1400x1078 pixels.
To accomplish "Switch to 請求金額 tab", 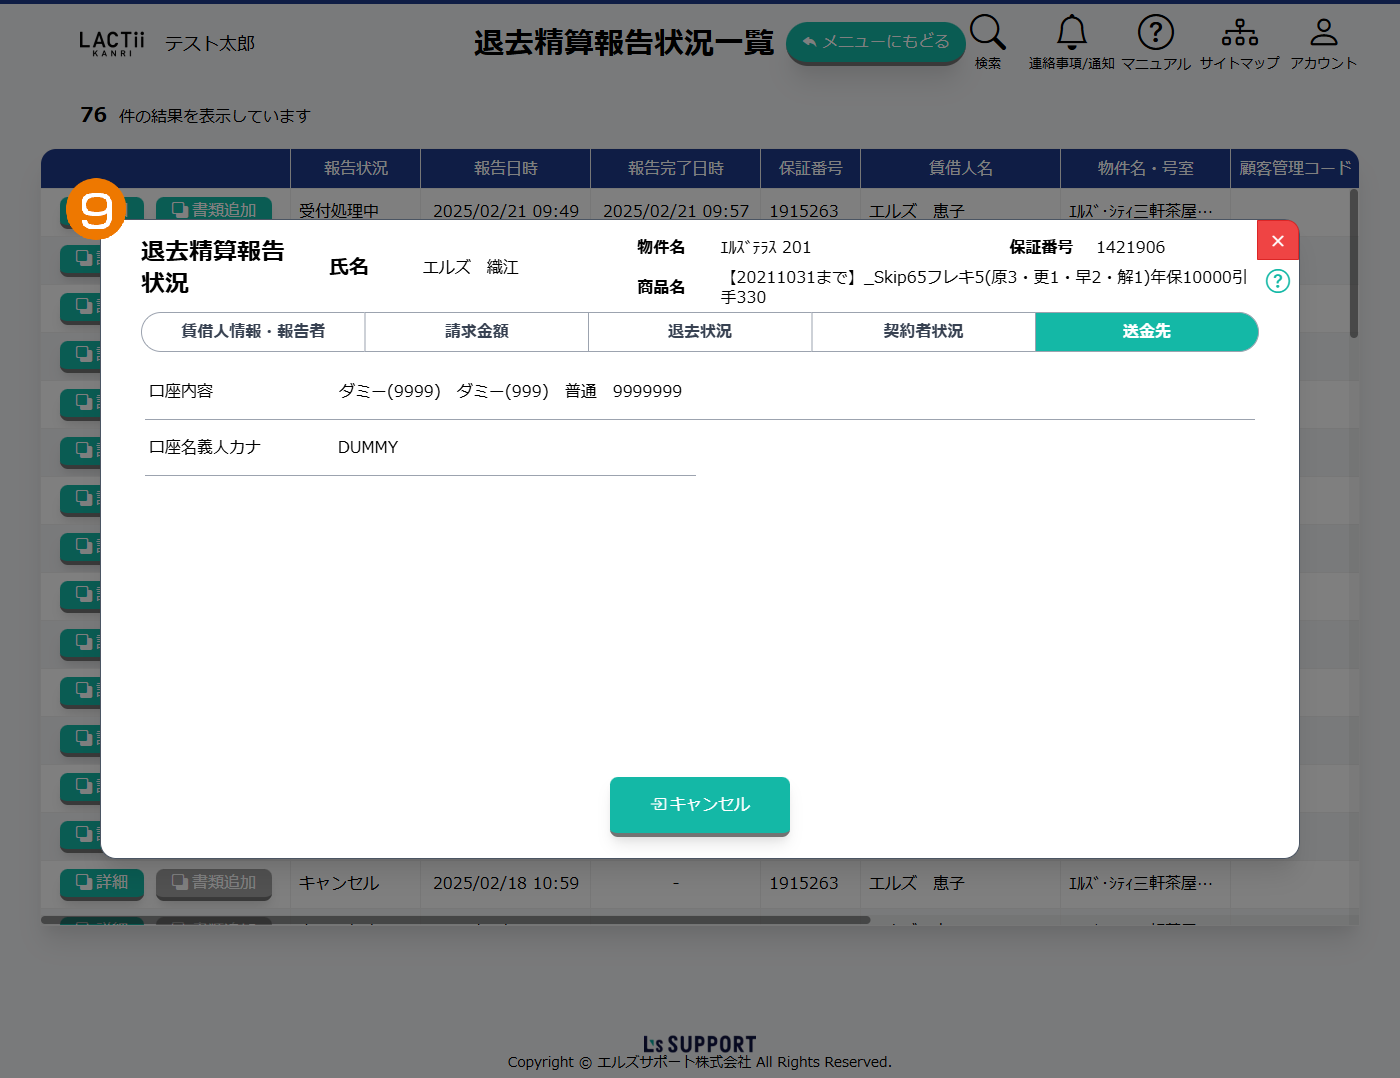I will [476, 332].
